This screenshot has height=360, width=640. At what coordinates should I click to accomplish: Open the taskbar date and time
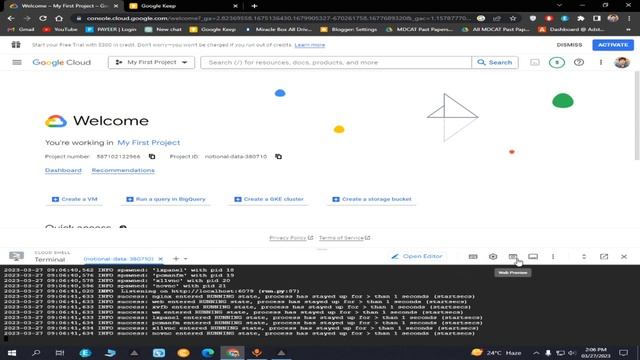[596, 353]
